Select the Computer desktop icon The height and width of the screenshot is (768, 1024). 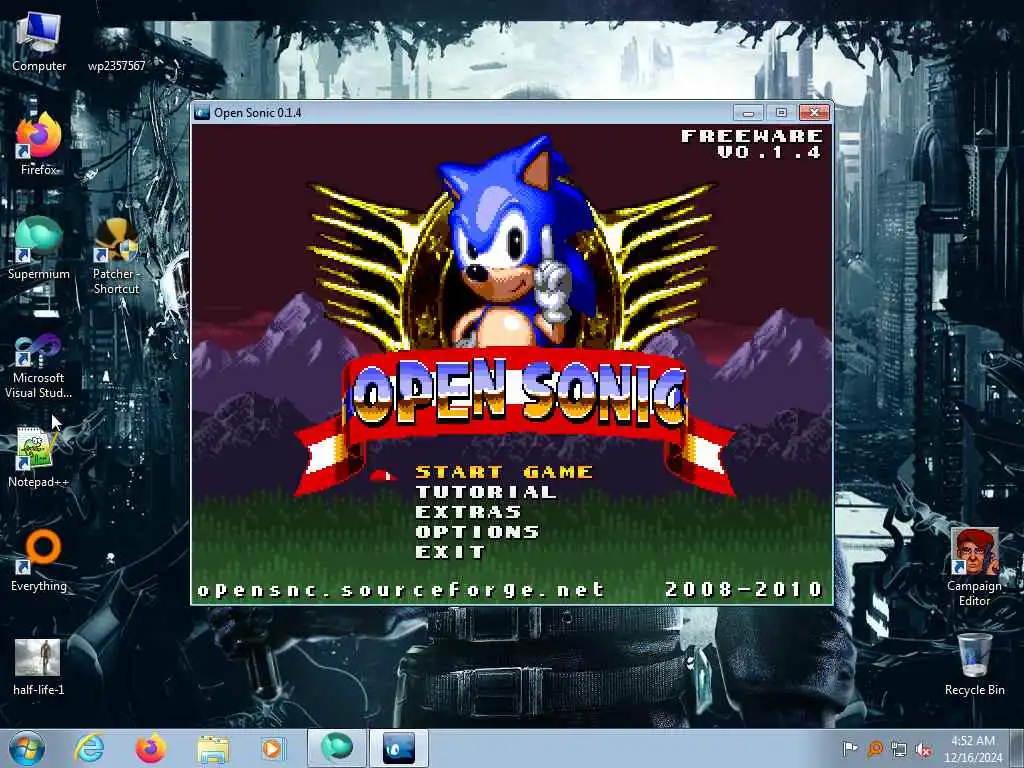pos(39,42)
